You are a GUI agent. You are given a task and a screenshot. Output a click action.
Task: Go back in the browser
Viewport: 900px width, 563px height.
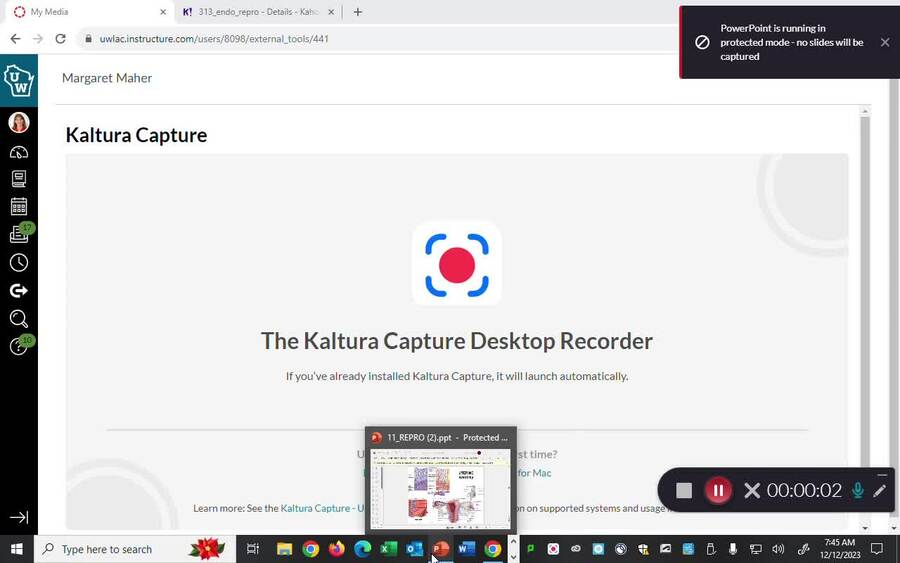(x=15, y=39)
